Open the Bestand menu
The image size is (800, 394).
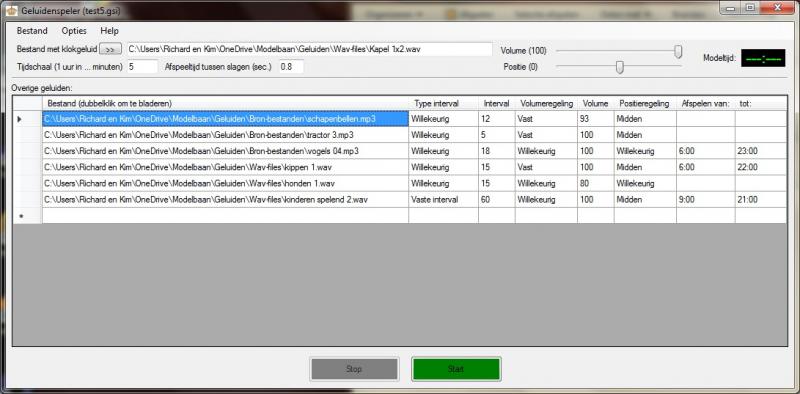(32, 31)
